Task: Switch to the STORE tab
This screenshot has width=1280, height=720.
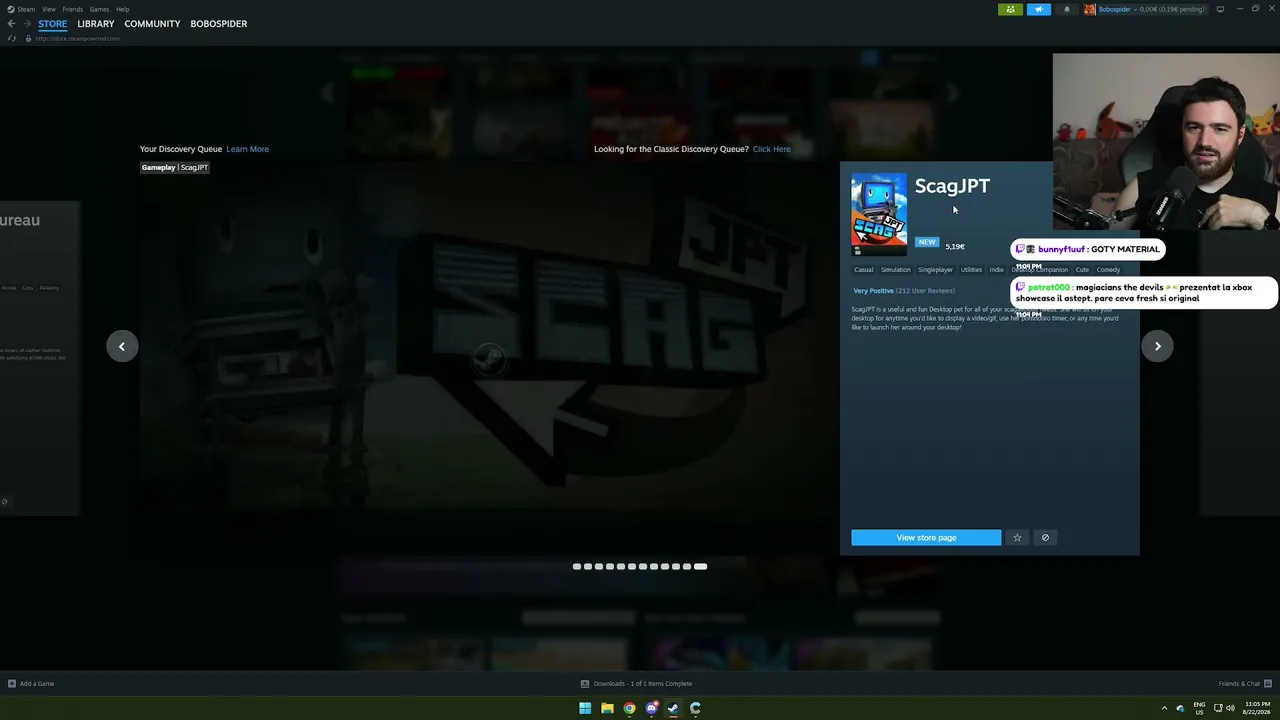Action: pyautogui.click(x=53, y=24)
